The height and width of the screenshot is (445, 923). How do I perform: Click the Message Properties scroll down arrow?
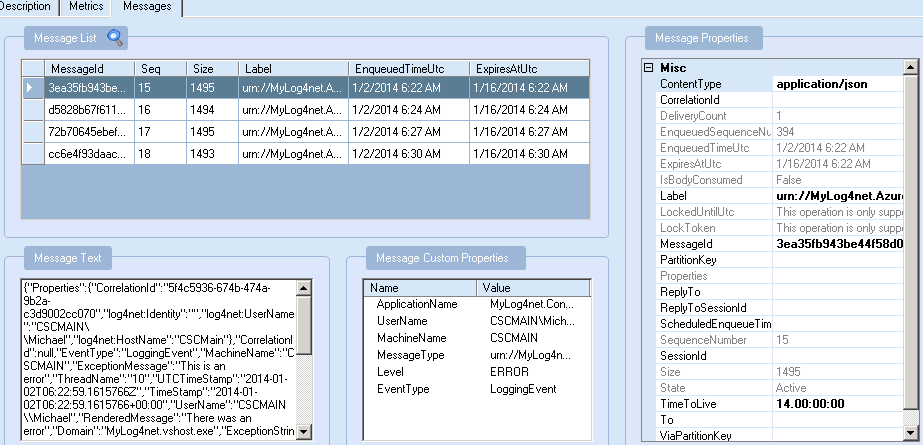[910, 434]
